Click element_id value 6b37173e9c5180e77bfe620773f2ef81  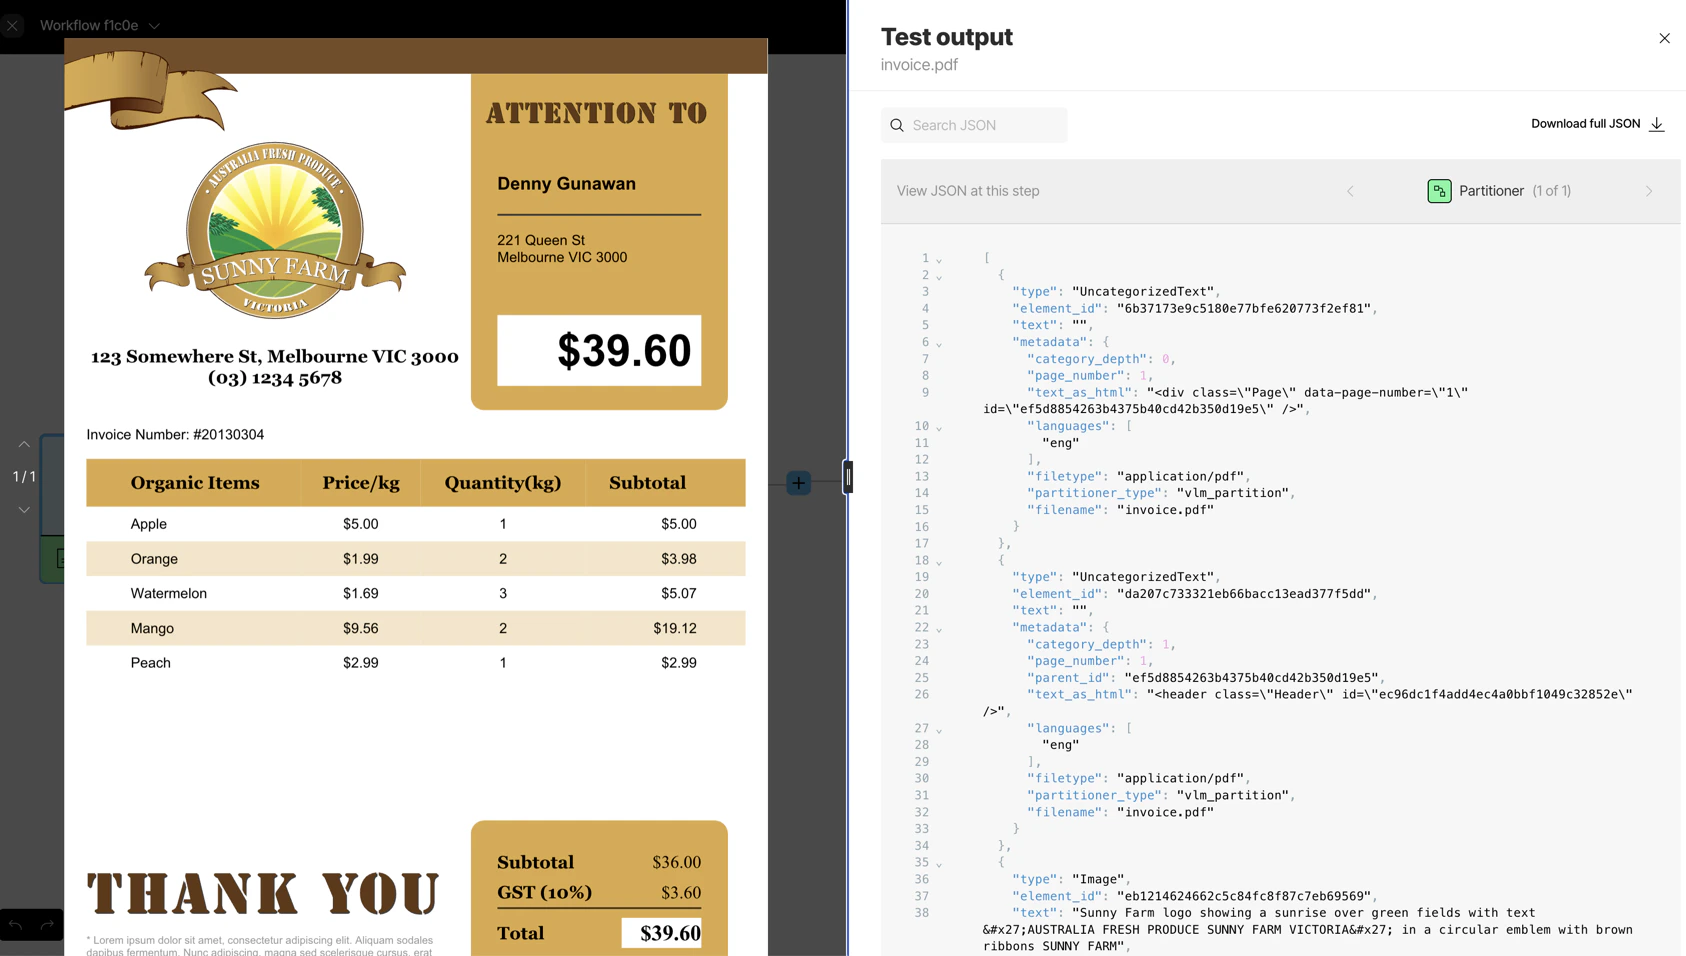pyautogui.click(x=1244, y=309)
